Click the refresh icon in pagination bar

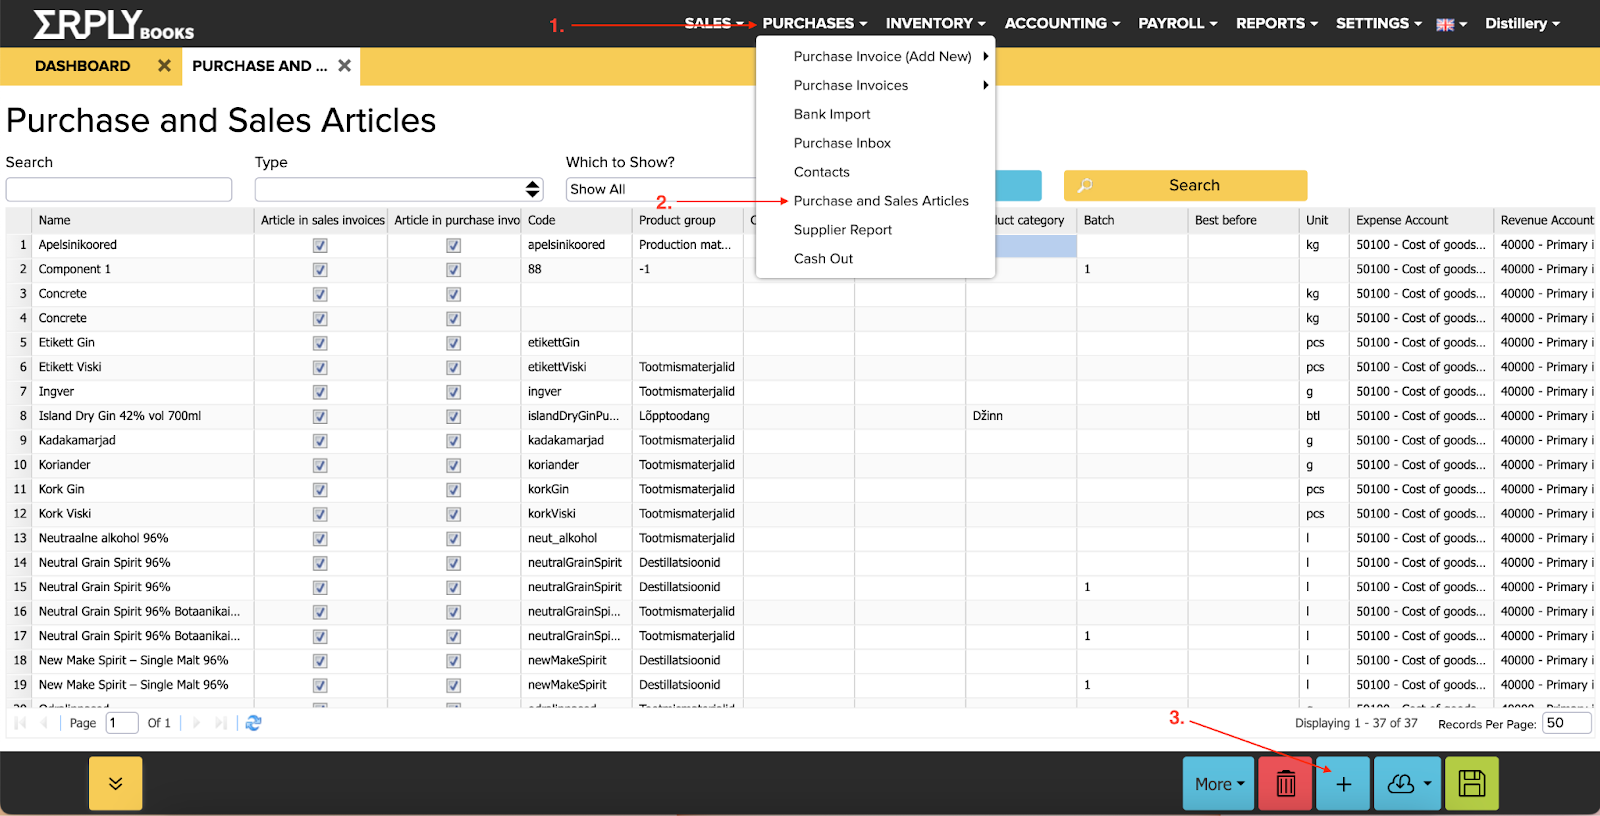click(253, 723)
